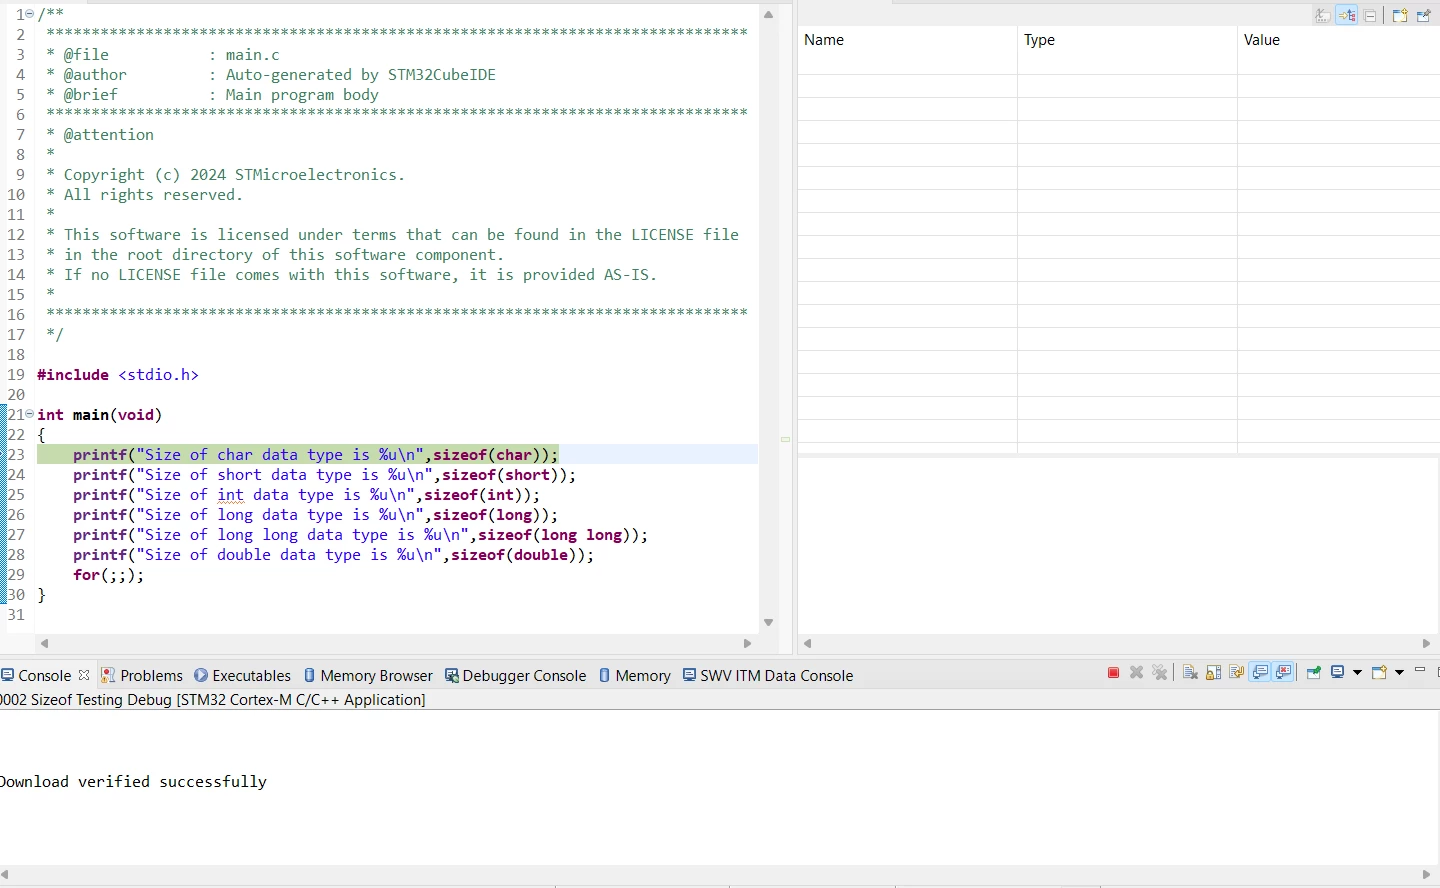Image resolution: width=1440 pixels, height=888 pixels.
Task: Click the editor vertical scrollbar up arrow
Action: [x=768, y=14]
